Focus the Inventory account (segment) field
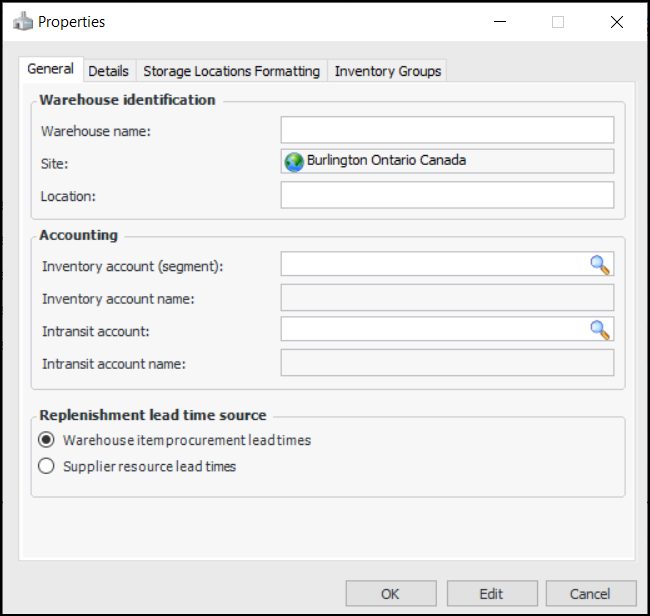This screenshot has height=616, width=650. click(x=434, y=264)
